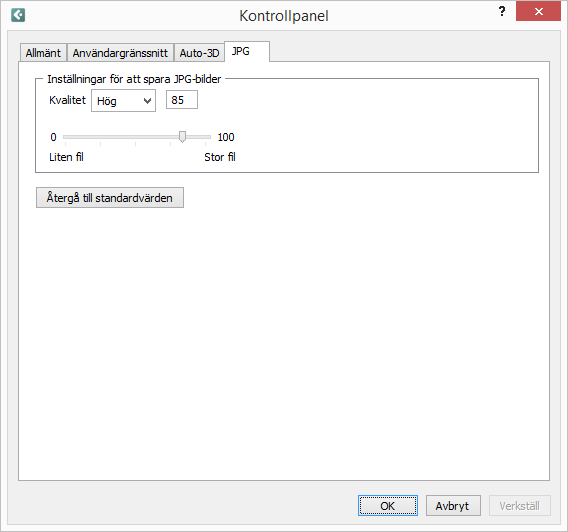This screenshot has height=532, width=568.
Task: Click the Stor fil label
Action: pyautogui.click(x=220, y=157)
